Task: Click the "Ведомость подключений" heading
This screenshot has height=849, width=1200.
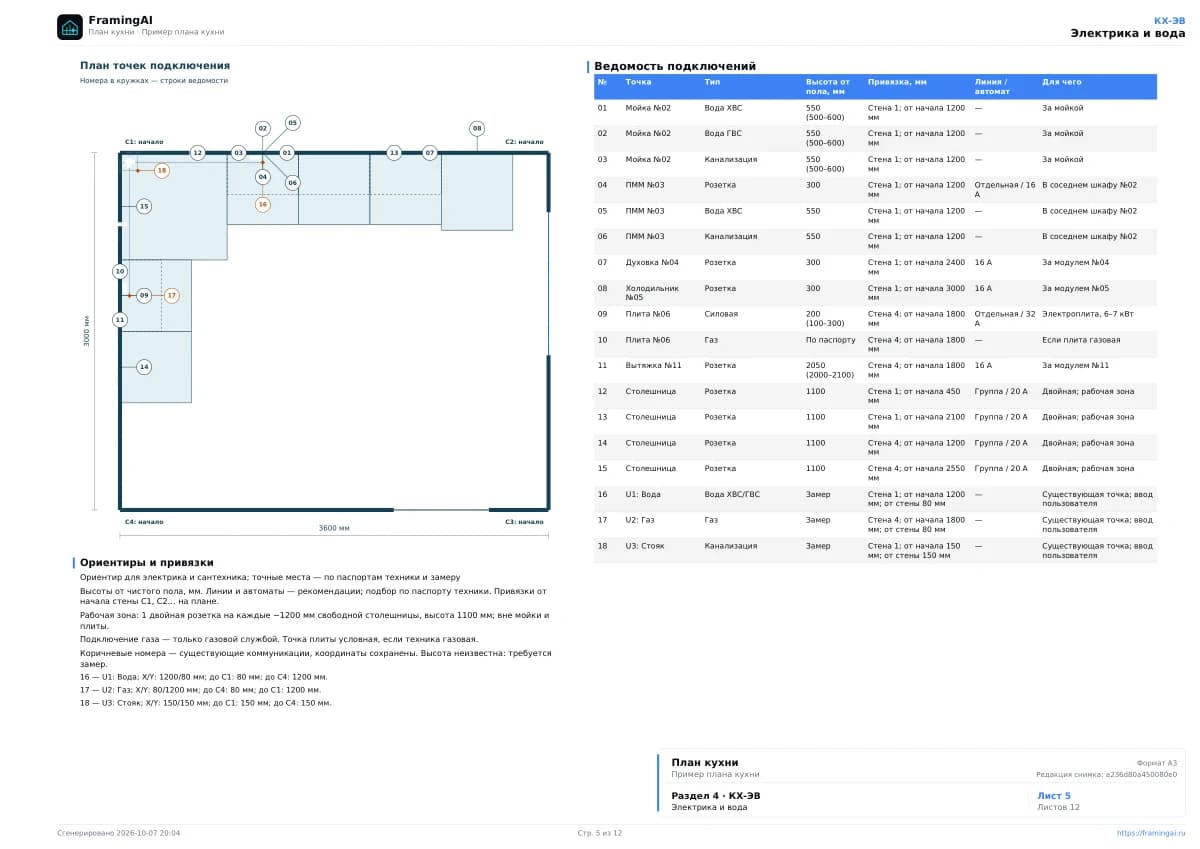Action: pos(675,66)
